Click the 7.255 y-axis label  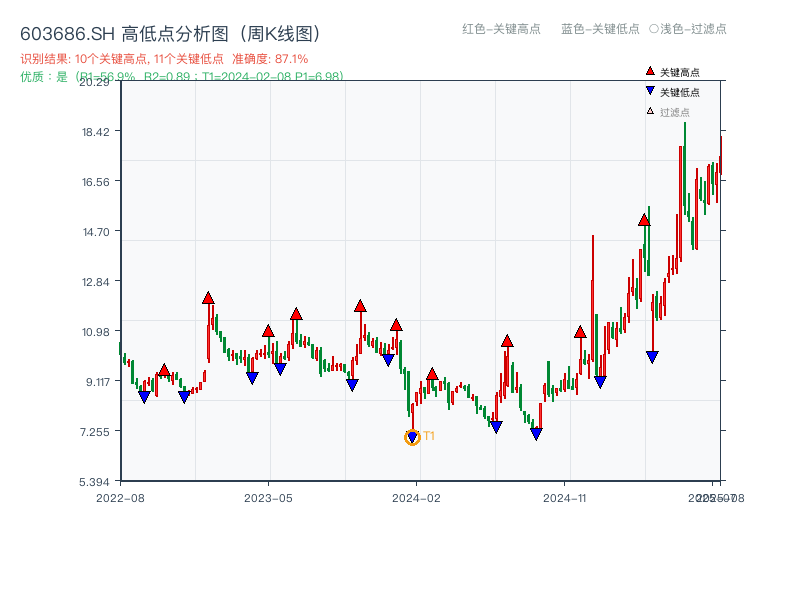pos(95,432)
